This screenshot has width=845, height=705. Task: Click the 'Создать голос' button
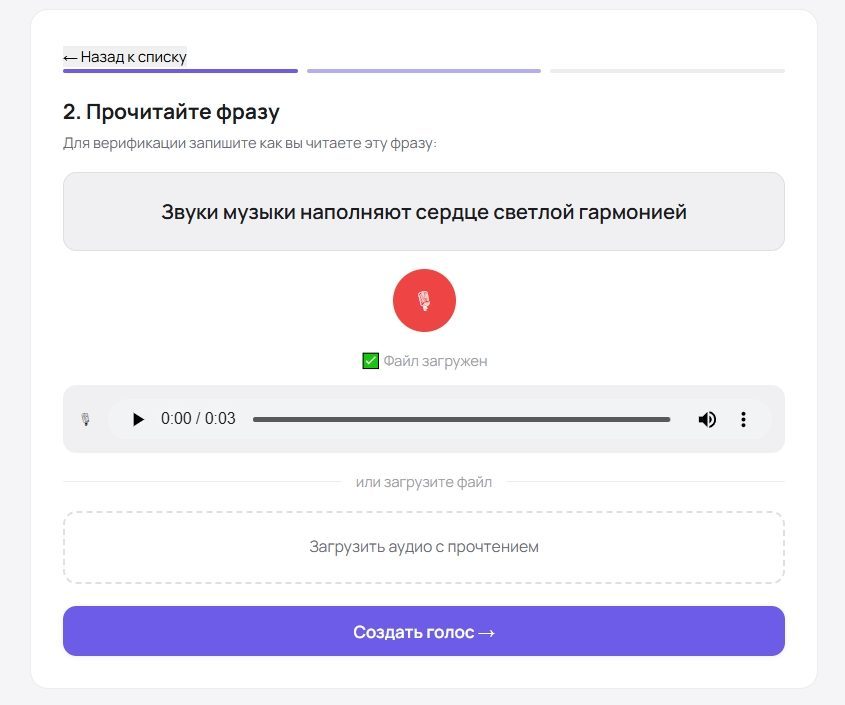[x=424, y=631]
